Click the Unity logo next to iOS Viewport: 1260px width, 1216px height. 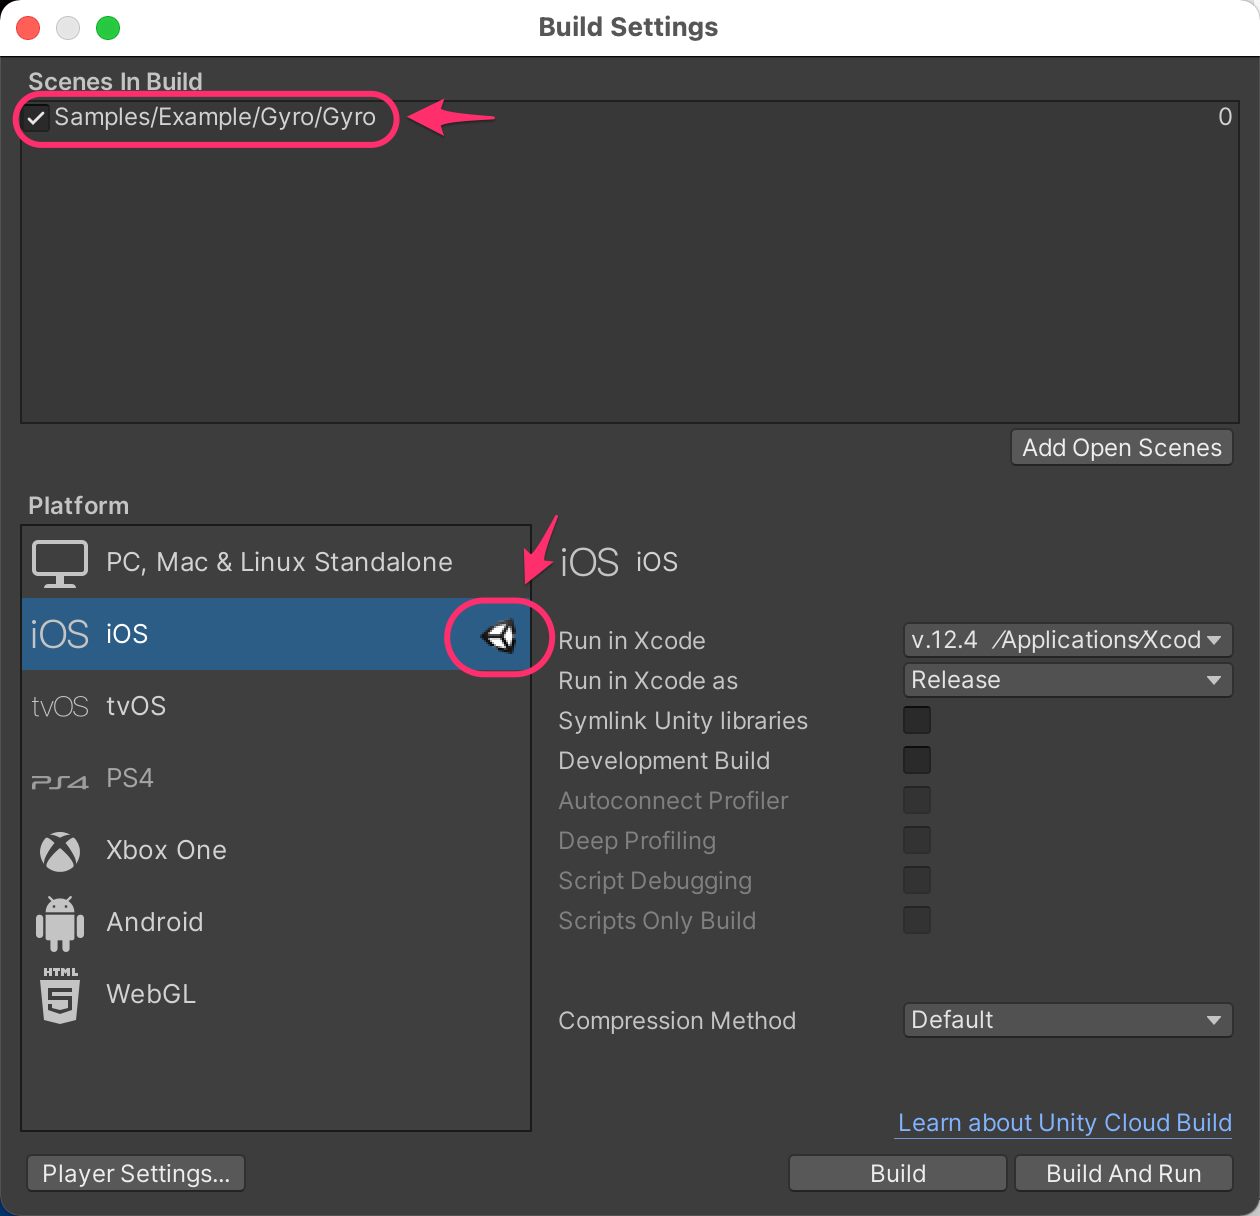pos(499,636)
